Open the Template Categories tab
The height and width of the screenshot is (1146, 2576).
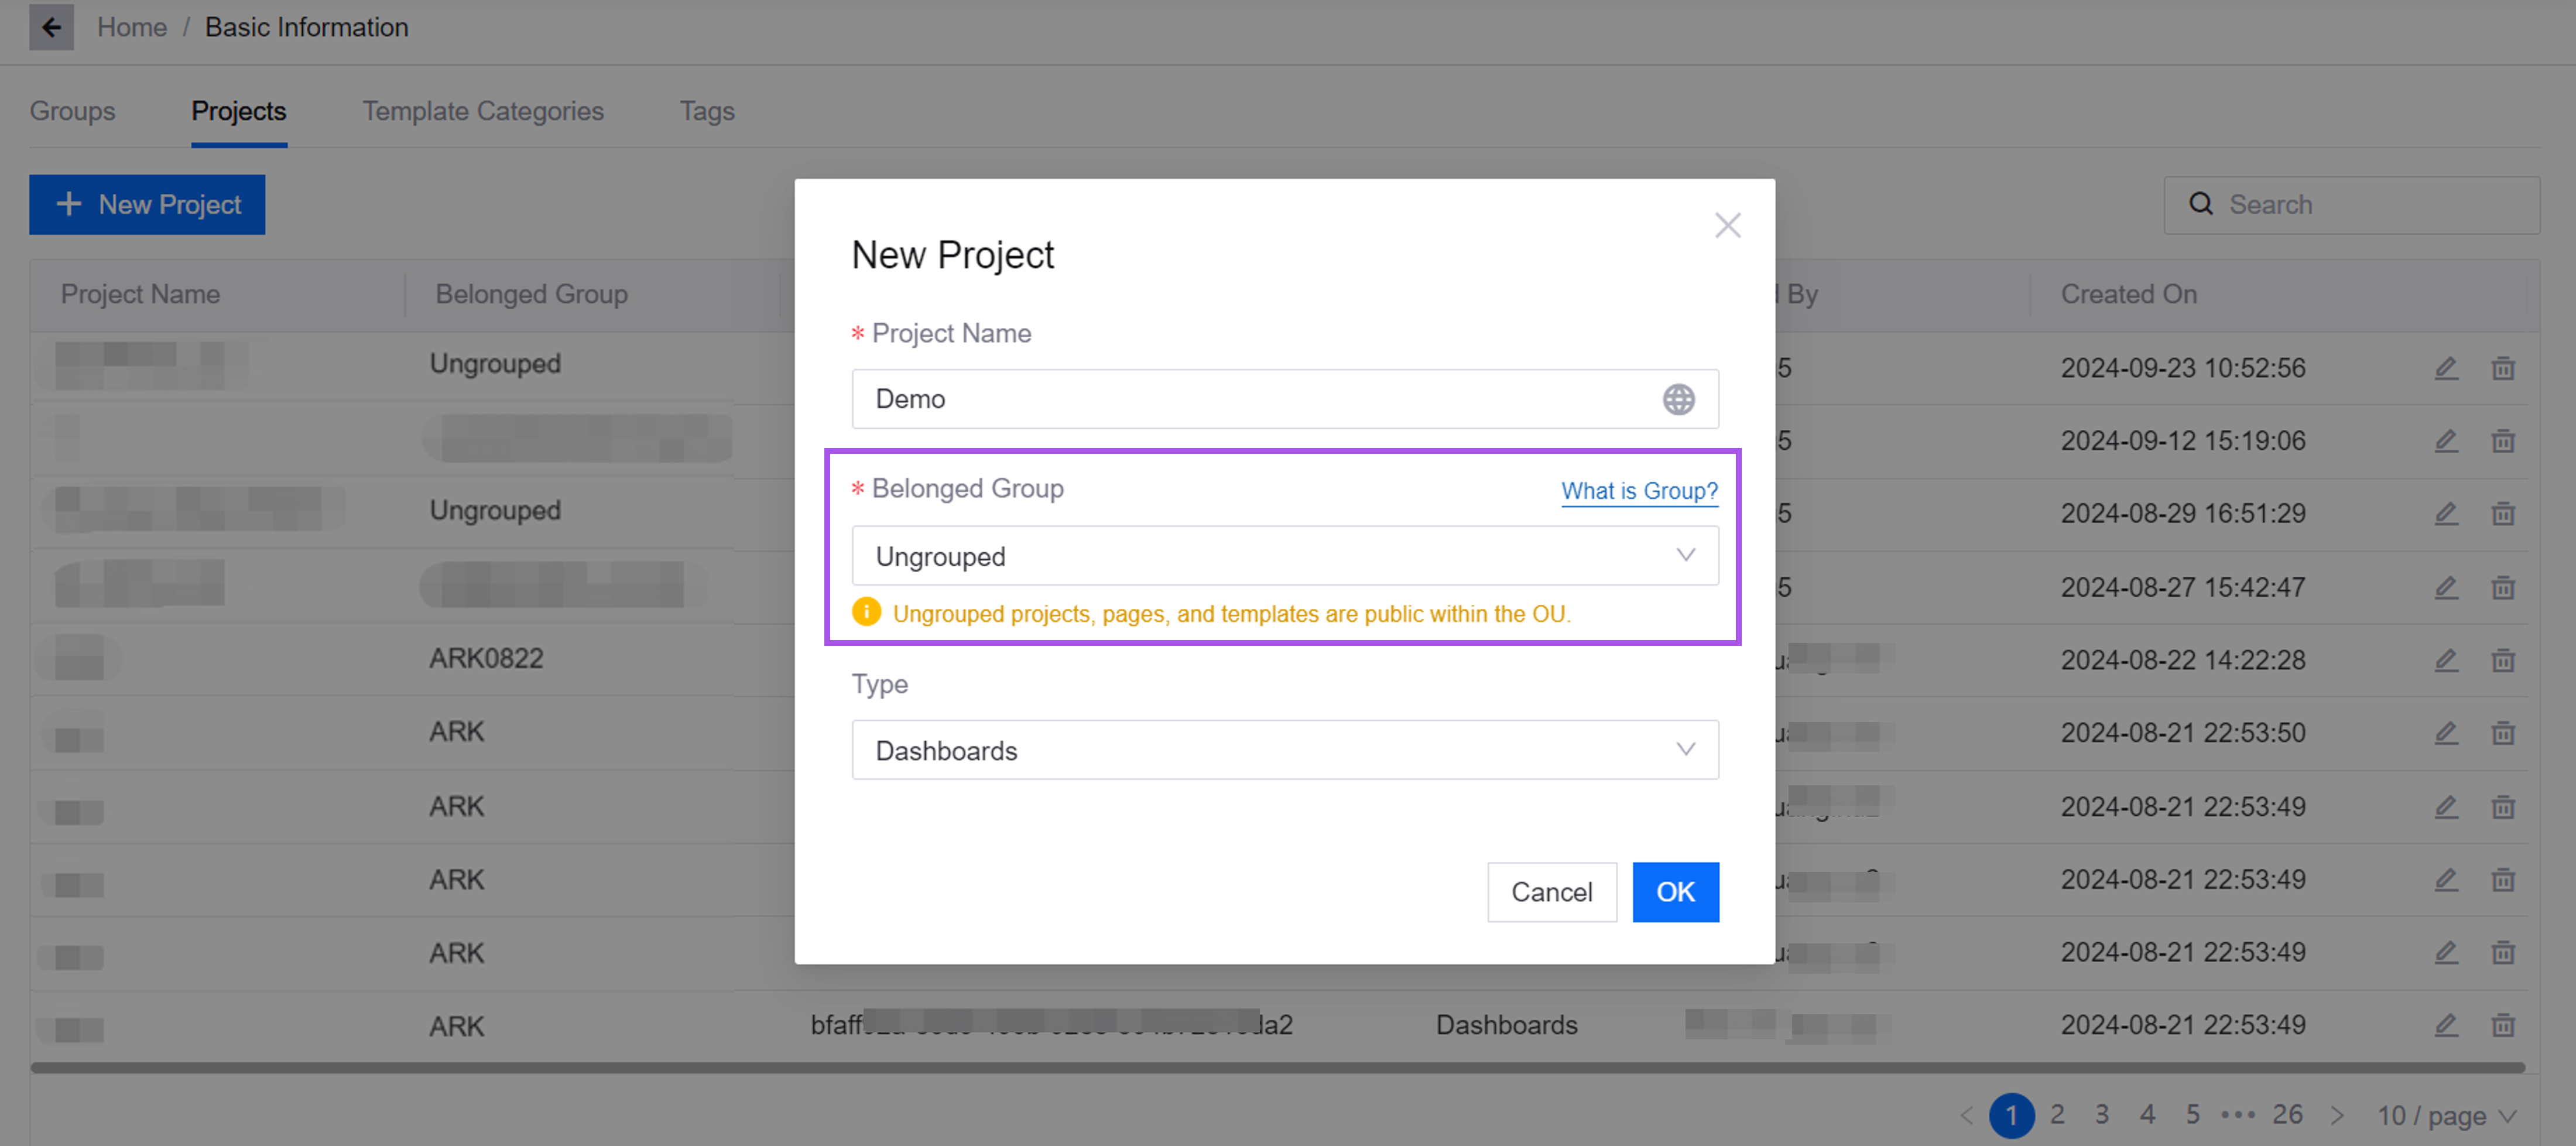[x=482, y=111]
